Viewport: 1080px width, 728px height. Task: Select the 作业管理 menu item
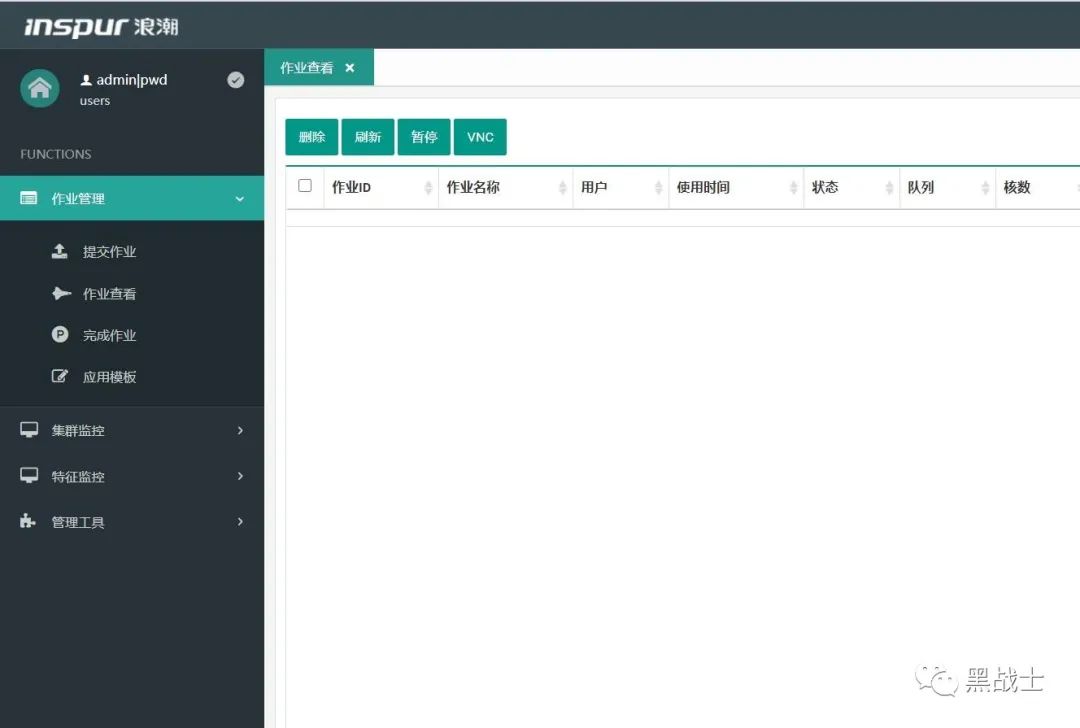click(132, 198)
